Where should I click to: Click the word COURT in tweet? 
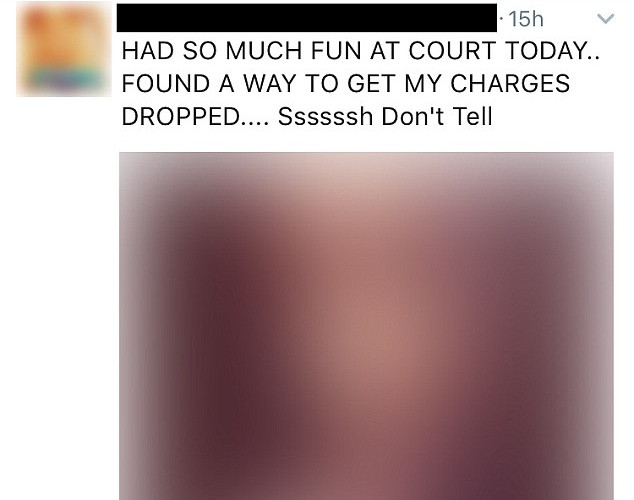(452, 51)
